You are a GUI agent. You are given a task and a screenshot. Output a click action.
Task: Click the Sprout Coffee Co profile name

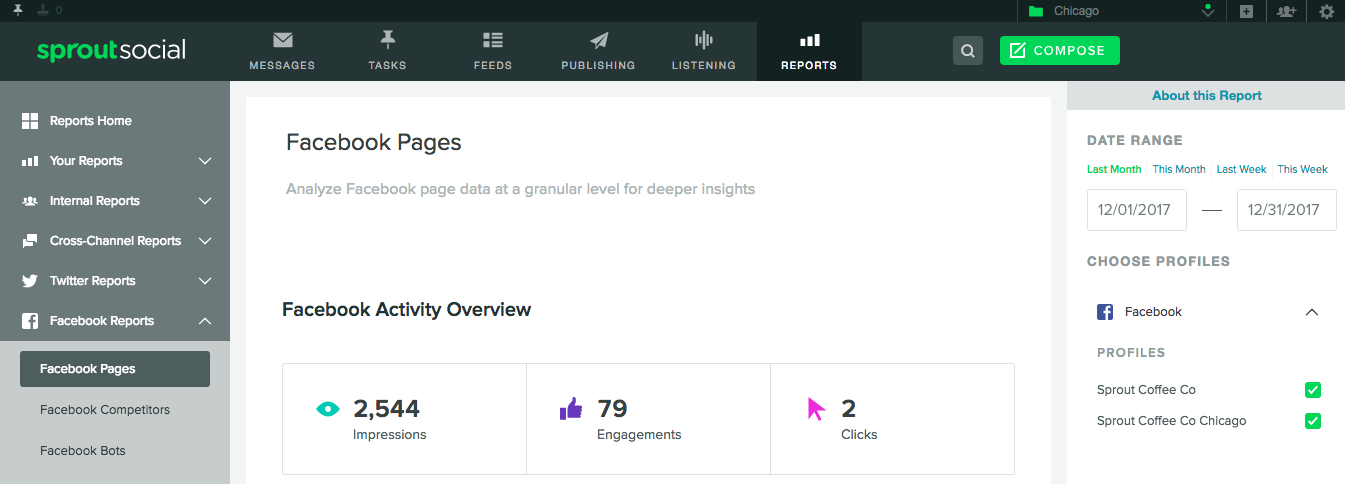coord(1146,390)
